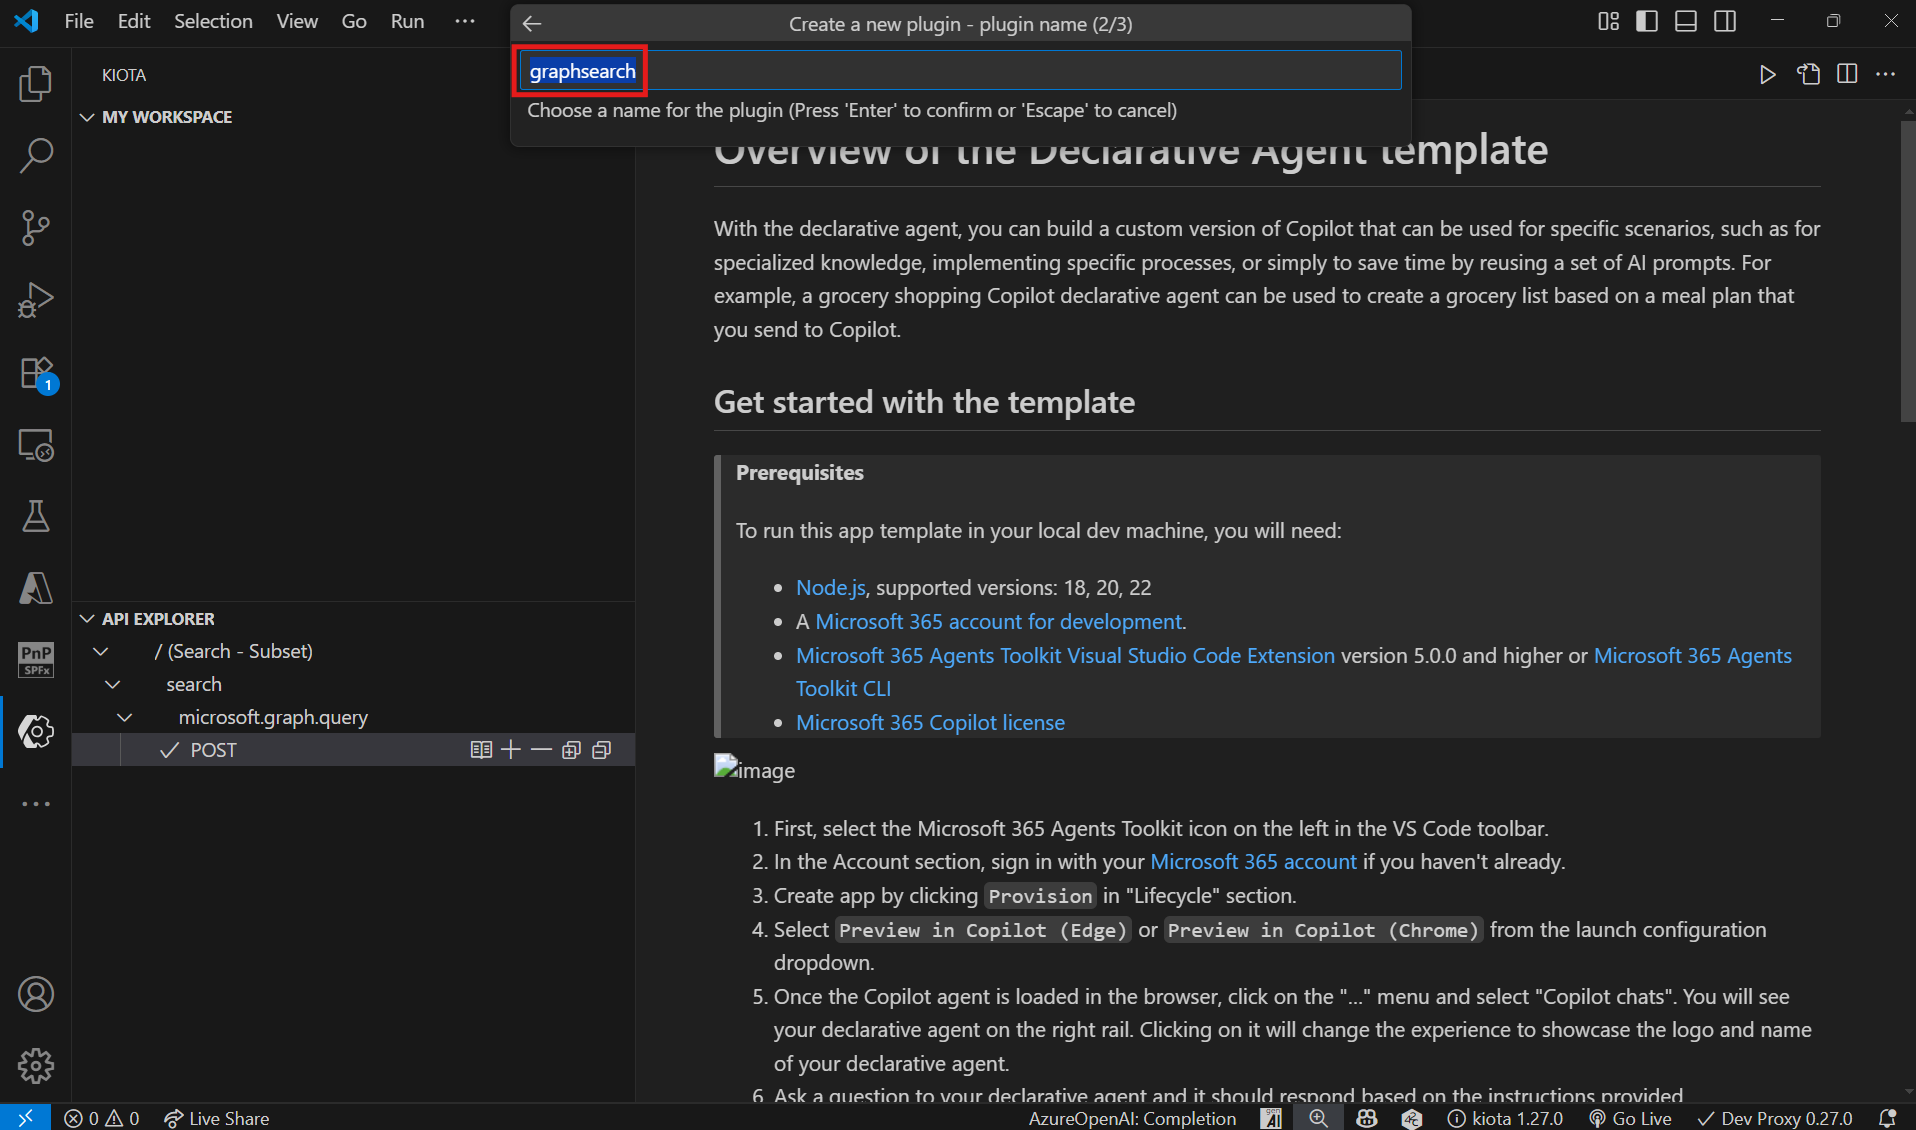Click kiota 1.27.0 status item
Screen dimensions: 1916x1130
1505,1118
